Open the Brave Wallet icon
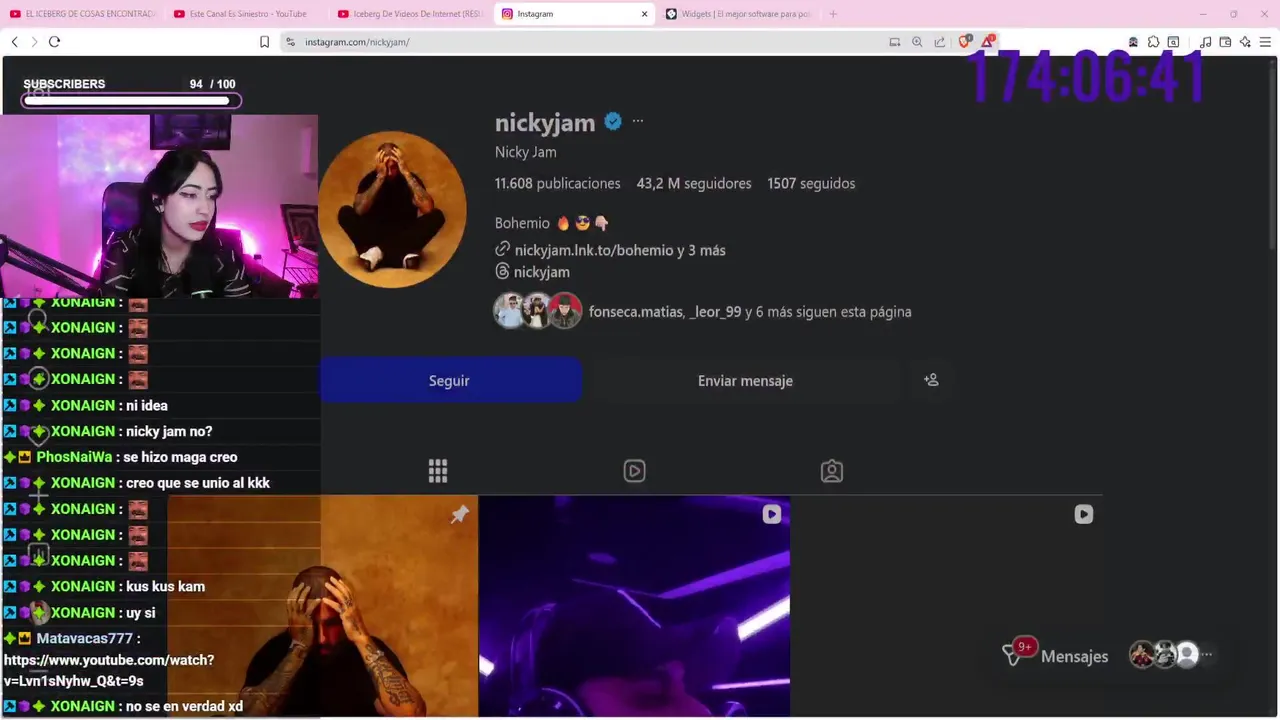 click(x=1225, y=42)
